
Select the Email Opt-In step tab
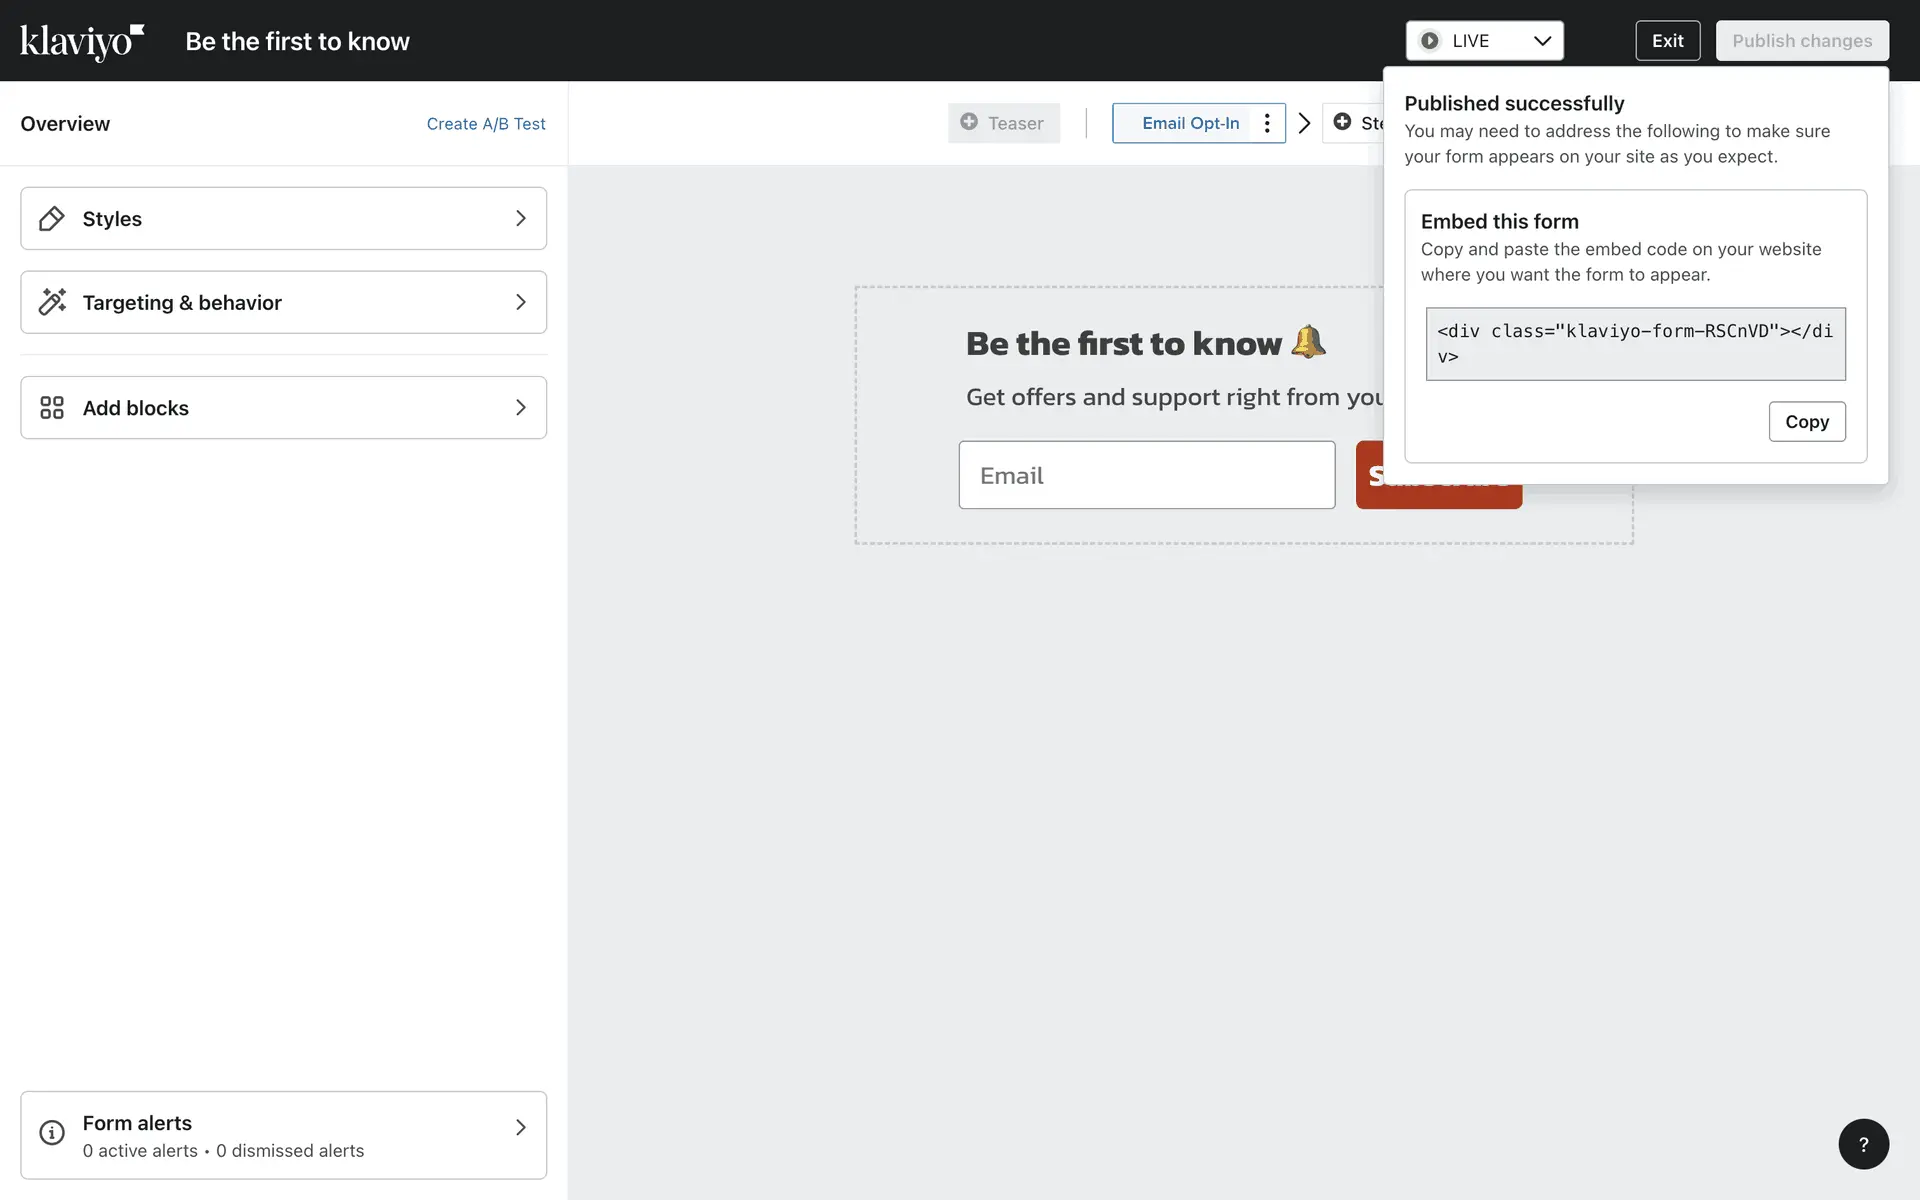1190,123
